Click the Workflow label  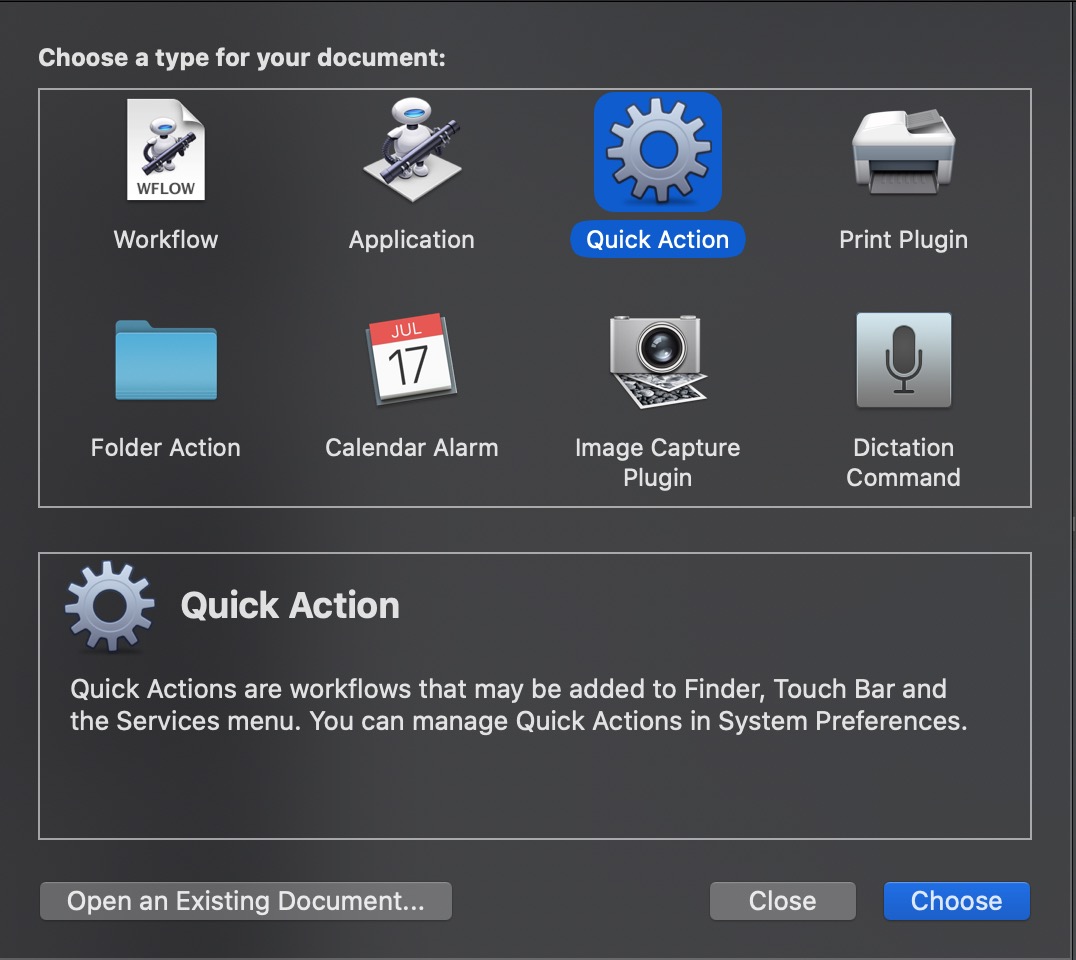pos(165,239)
